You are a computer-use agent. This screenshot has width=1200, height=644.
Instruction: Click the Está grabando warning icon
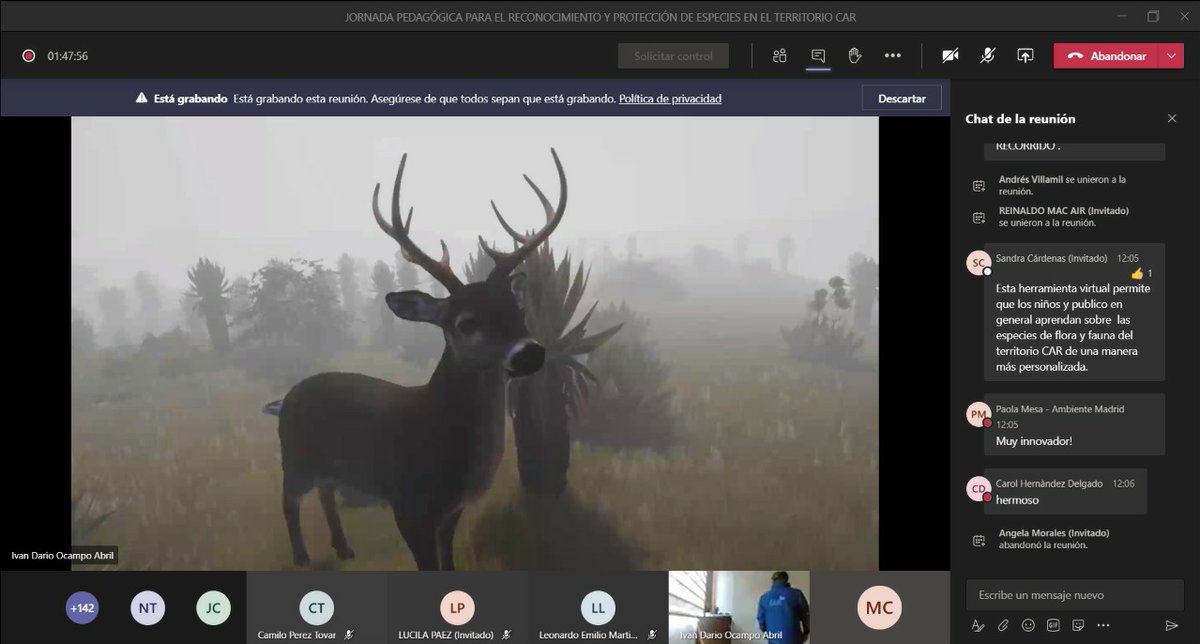(142, 99)
